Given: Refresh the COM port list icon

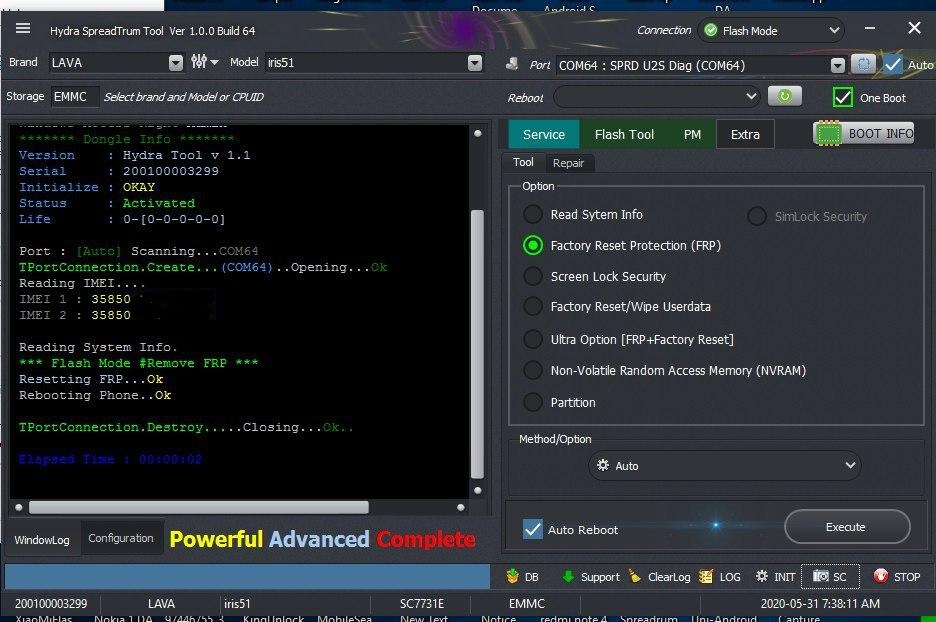Looking at the screenshot, I should tap(863, 64).
